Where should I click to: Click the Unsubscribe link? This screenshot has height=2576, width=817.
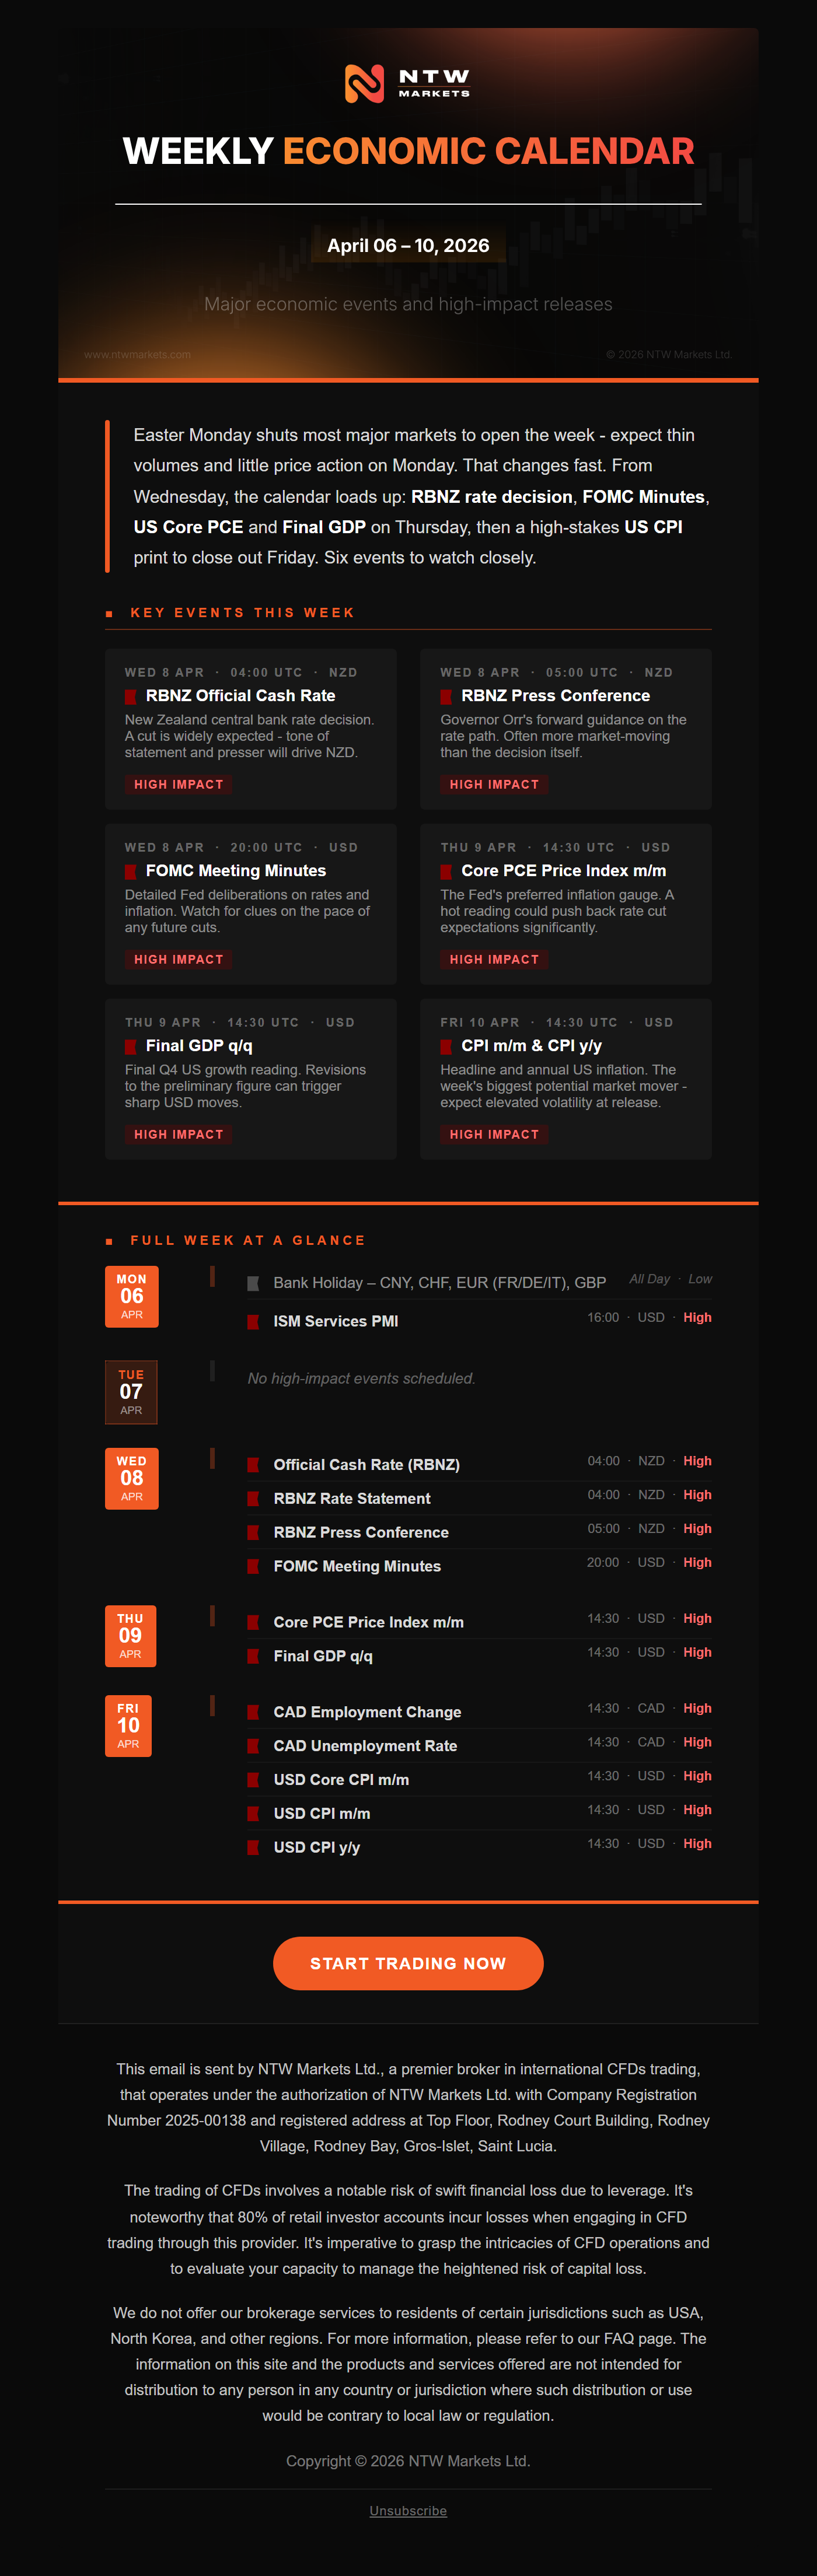(x=408, y=2511)
